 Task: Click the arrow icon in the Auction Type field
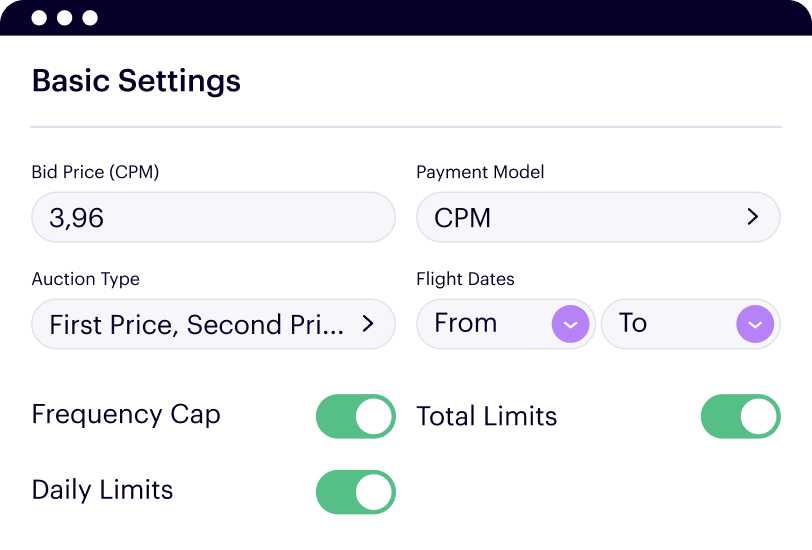367,324
